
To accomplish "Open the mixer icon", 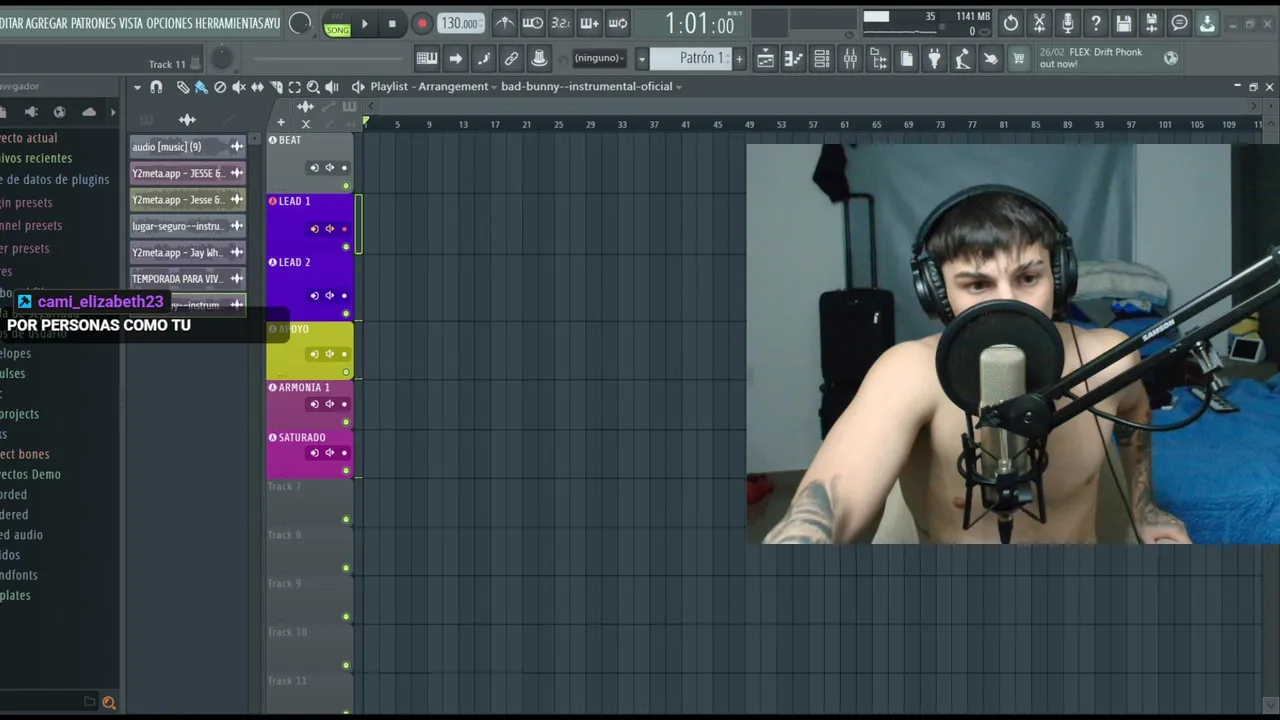I will [x=850, y=59].
